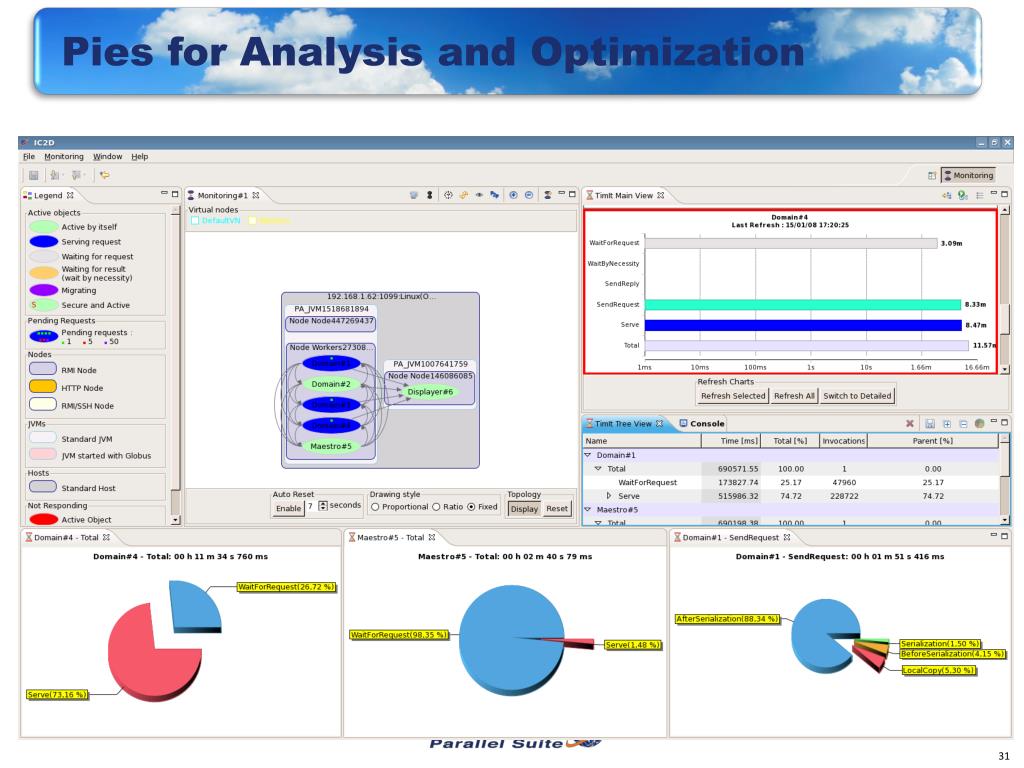Toggle the yellow virtual node checkbox
This screenshot has width=1024, height=768.
tap(252, 221)
